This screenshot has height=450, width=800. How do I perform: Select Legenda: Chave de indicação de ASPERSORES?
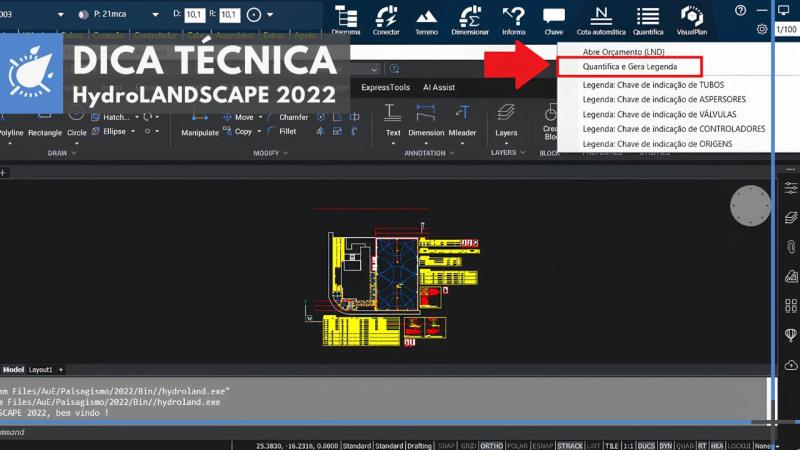pyautogui.click(x=664, y=99)
